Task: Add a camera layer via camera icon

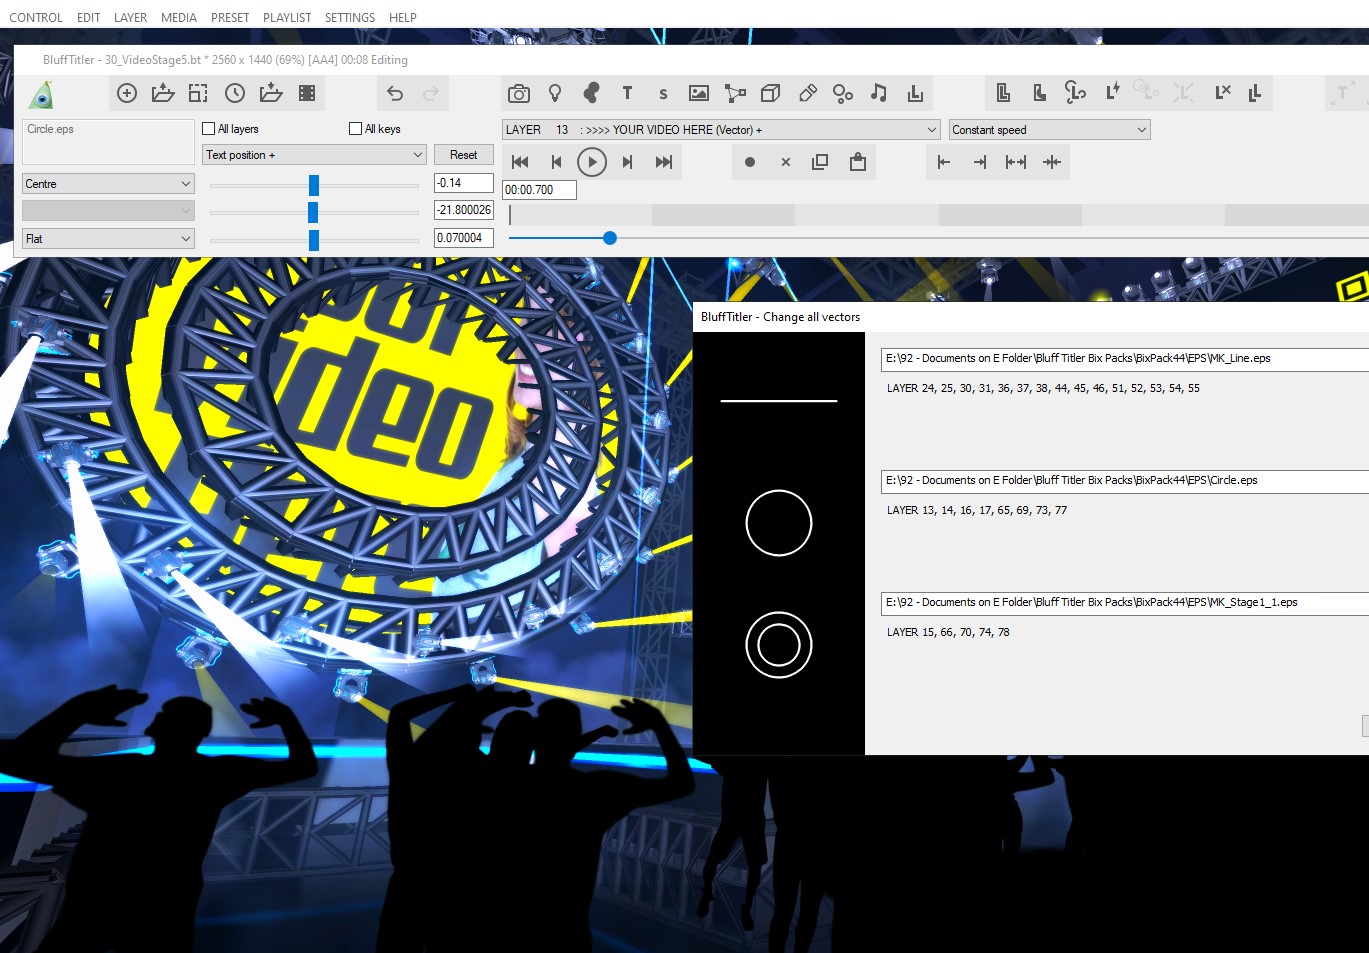Action: pyautogui.click(x=518, y=94)
